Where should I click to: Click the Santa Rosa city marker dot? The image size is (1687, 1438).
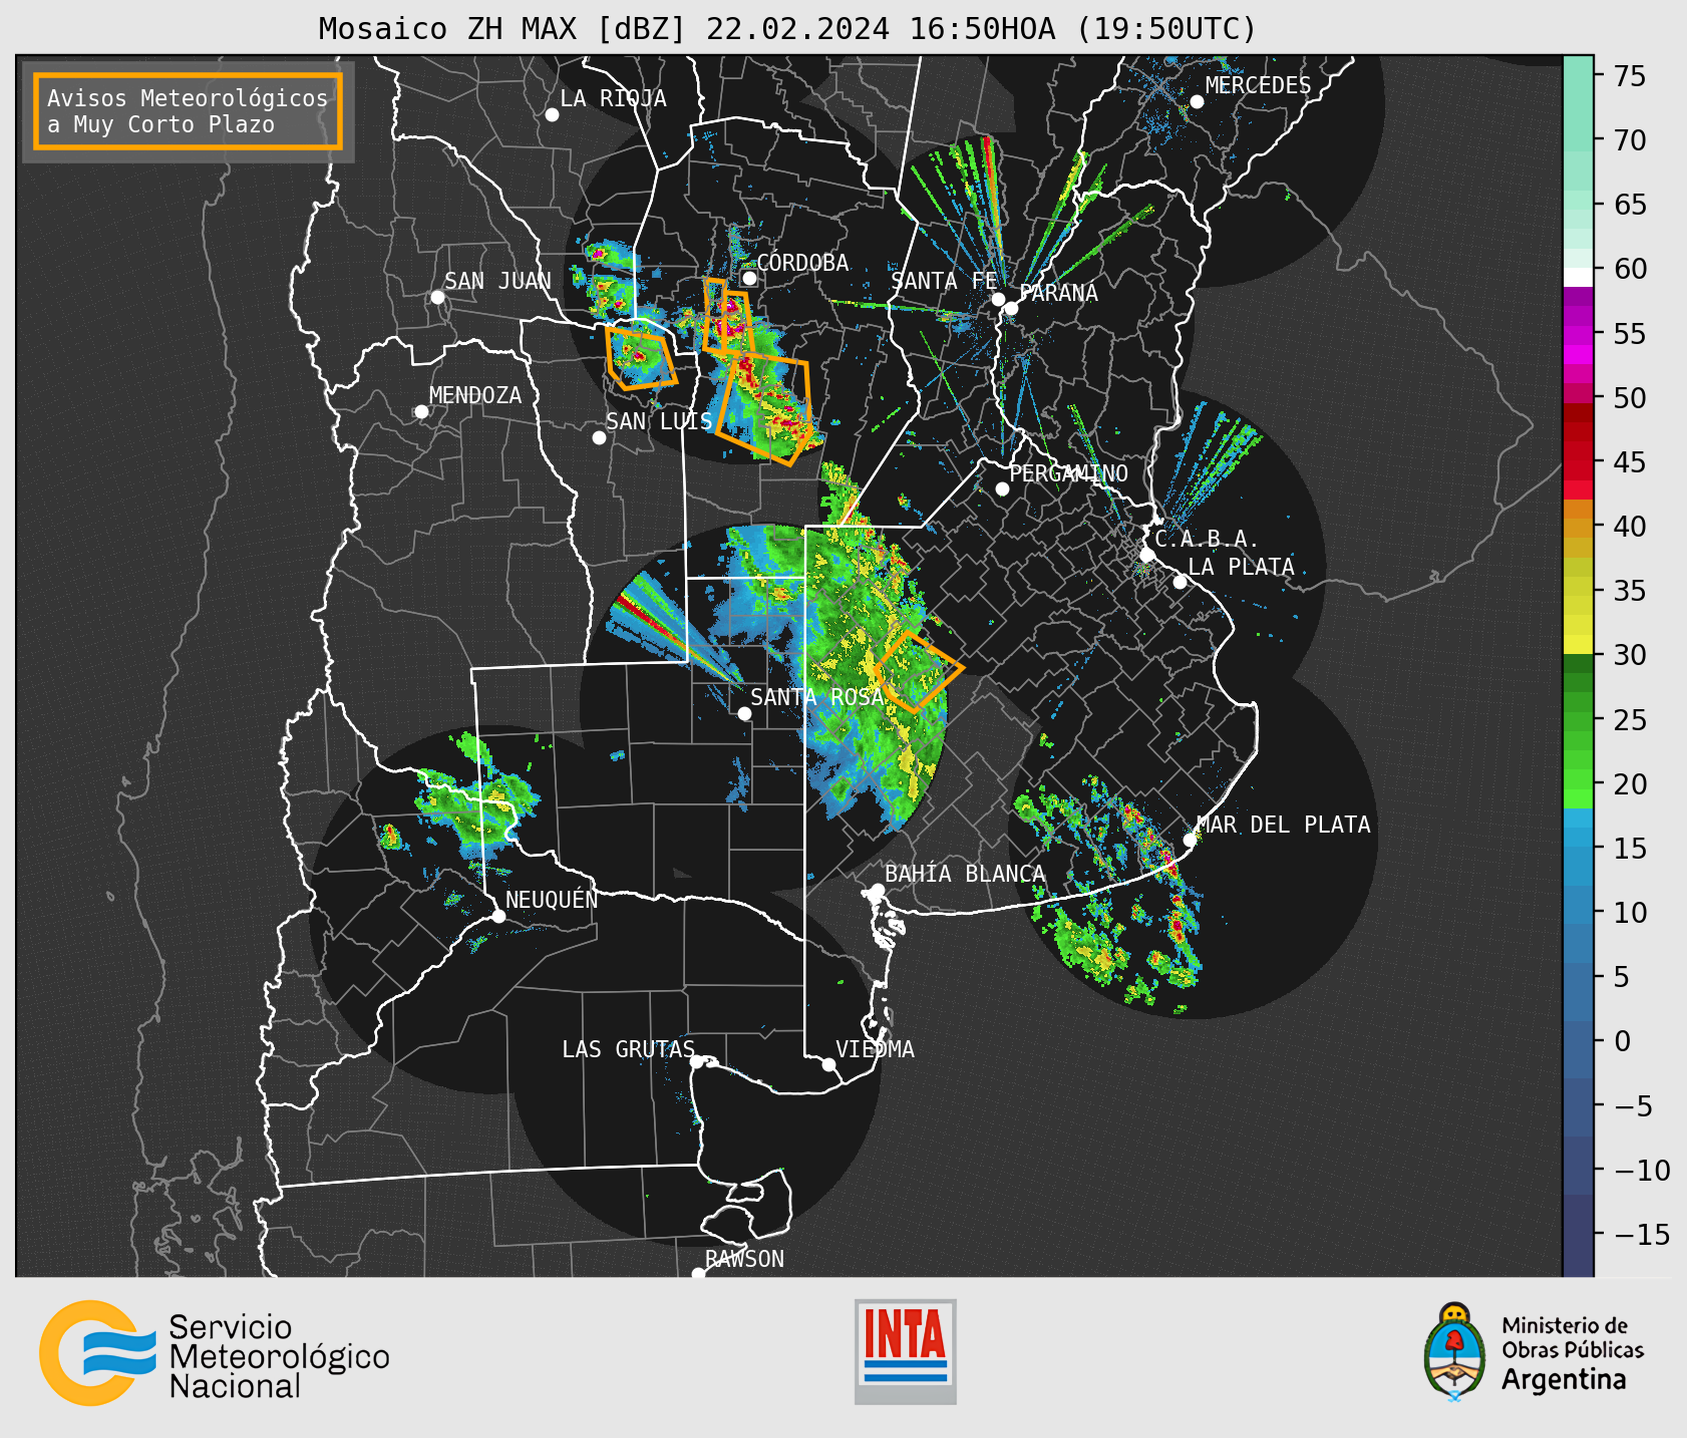pos(744,714)
